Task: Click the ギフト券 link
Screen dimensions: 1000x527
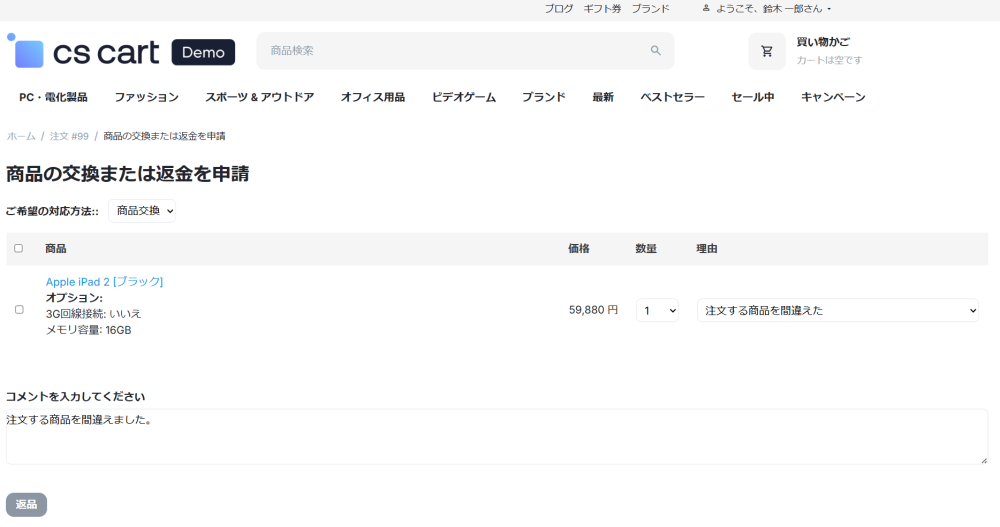Action: [602, 9]
